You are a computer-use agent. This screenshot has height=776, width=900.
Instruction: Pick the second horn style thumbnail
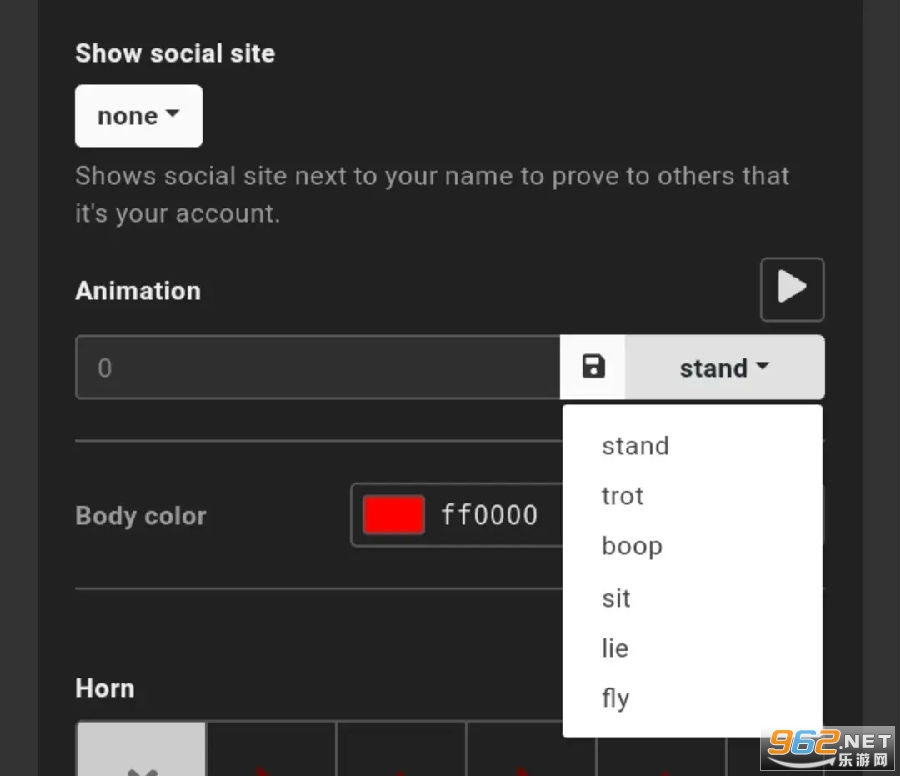click(271, 749)
